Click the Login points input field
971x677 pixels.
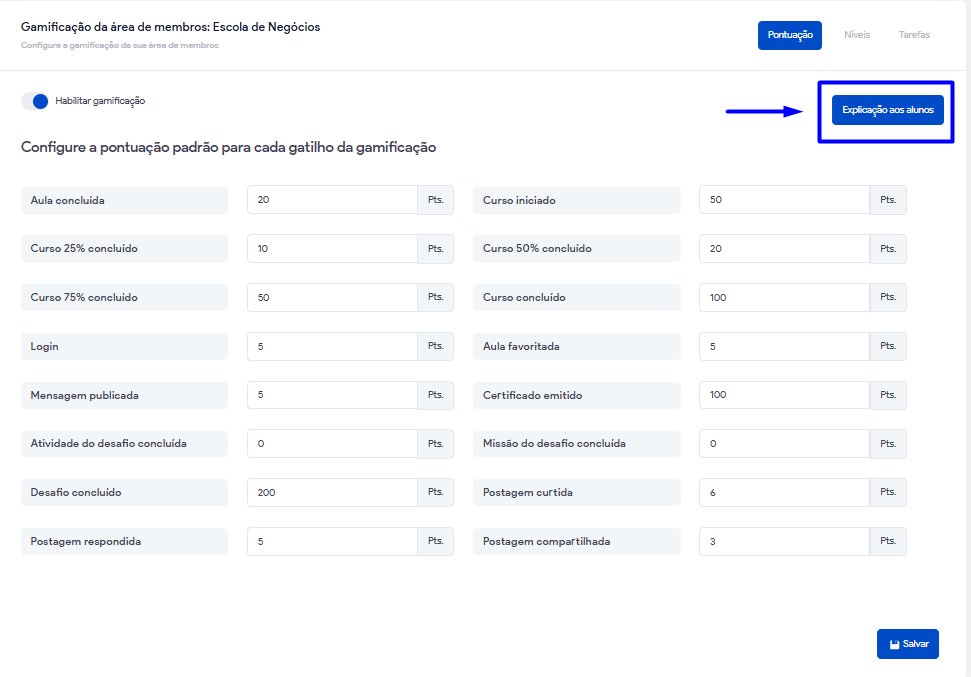(332, 347)
